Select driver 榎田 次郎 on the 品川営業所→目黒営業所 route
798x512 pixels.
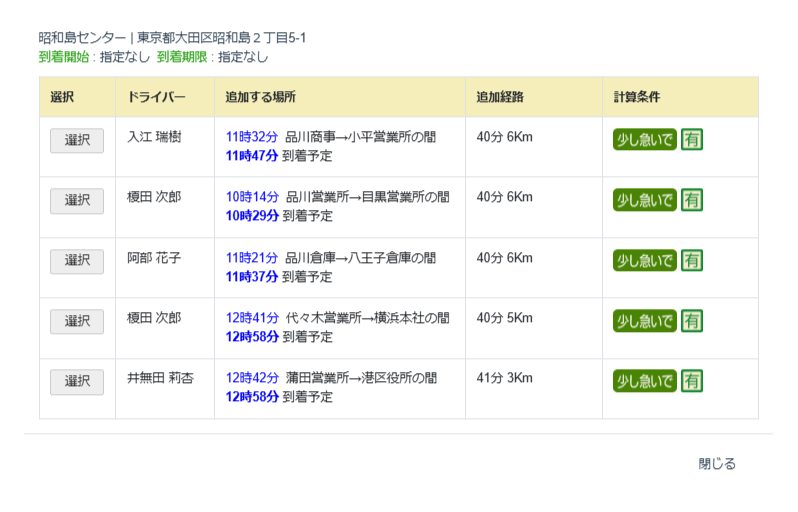pyautogui.click(x=77, y=201)
